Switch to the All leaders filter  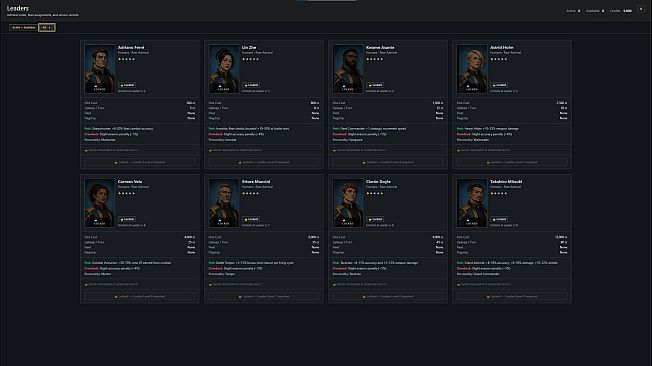(47, 27)
